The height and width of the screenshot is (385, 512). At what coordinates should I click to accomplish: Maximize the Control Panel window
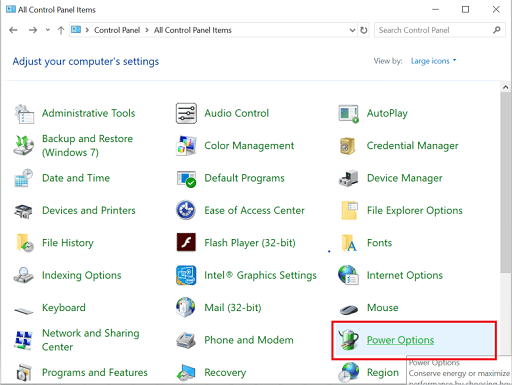(x=465, y=9)
